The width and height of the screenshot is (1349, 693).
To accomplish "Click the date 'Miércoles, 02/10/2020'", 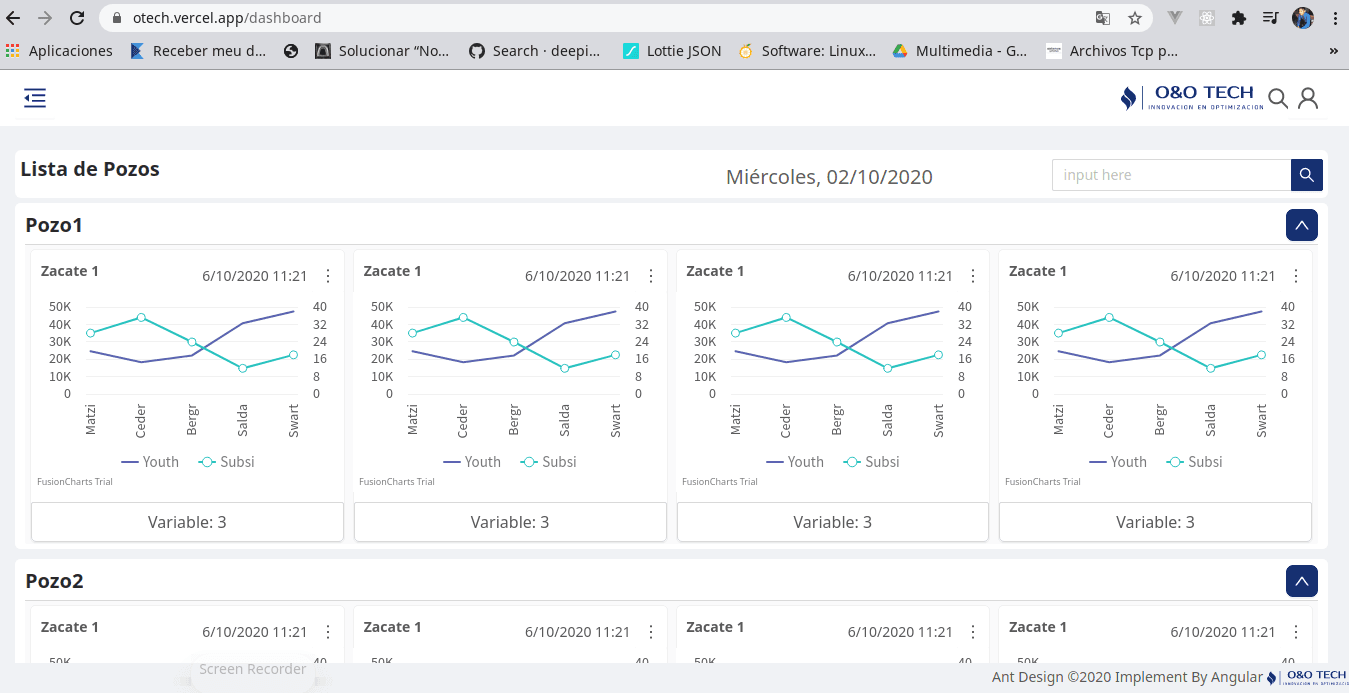I will (829, 177).
